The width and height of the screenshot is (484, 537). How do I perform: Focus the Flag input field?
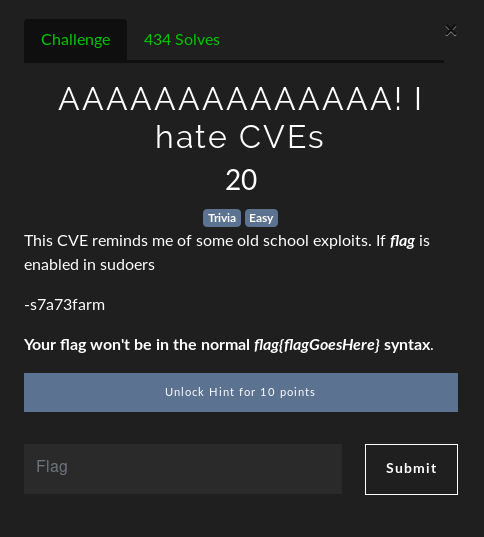(183, 469)
